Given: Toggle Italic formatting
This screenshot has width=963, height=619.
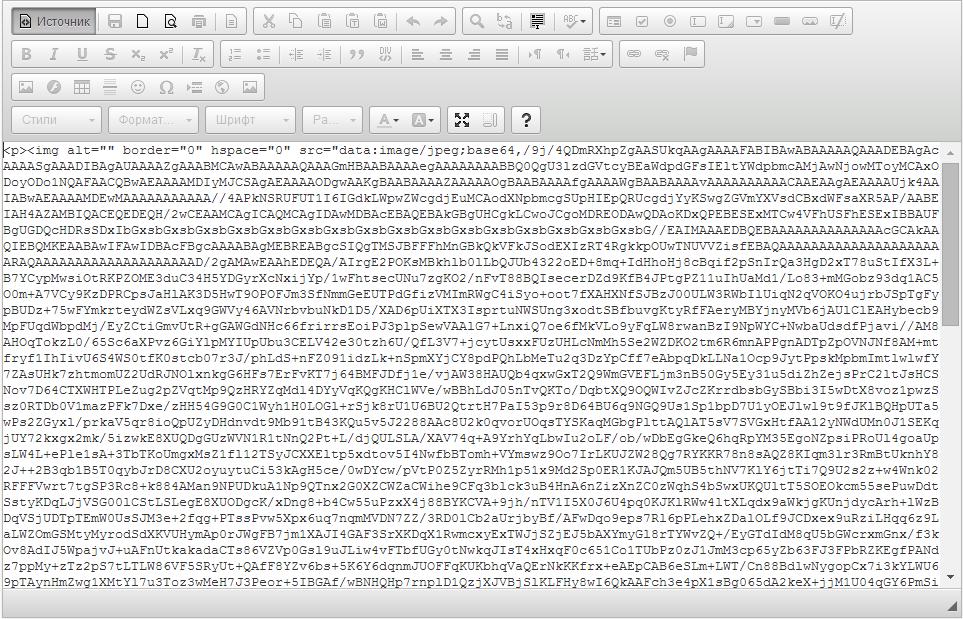Looking at the screenshot, I should 54,54.
